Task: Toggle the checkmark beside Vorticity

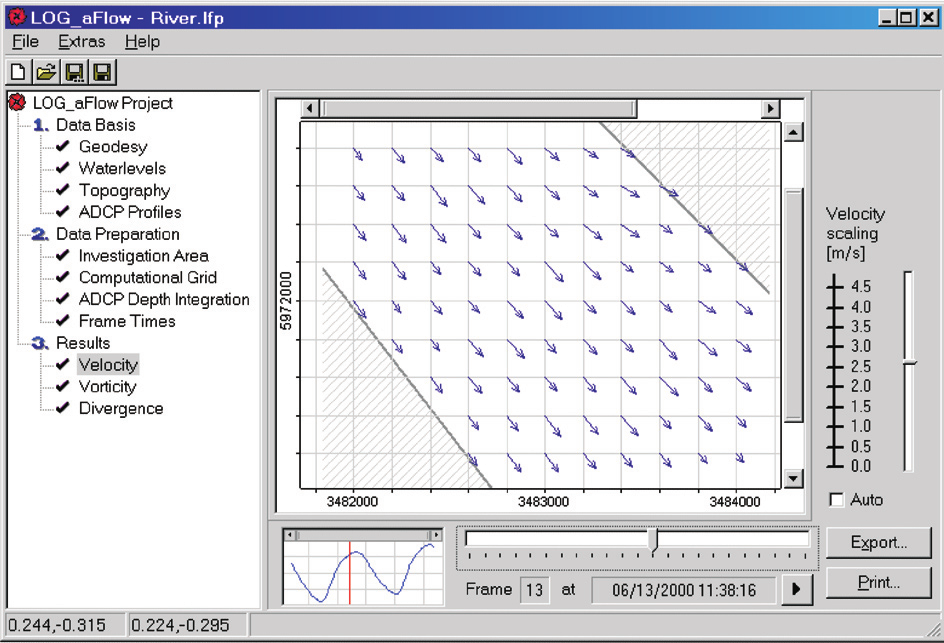Action: pos(64,386)
